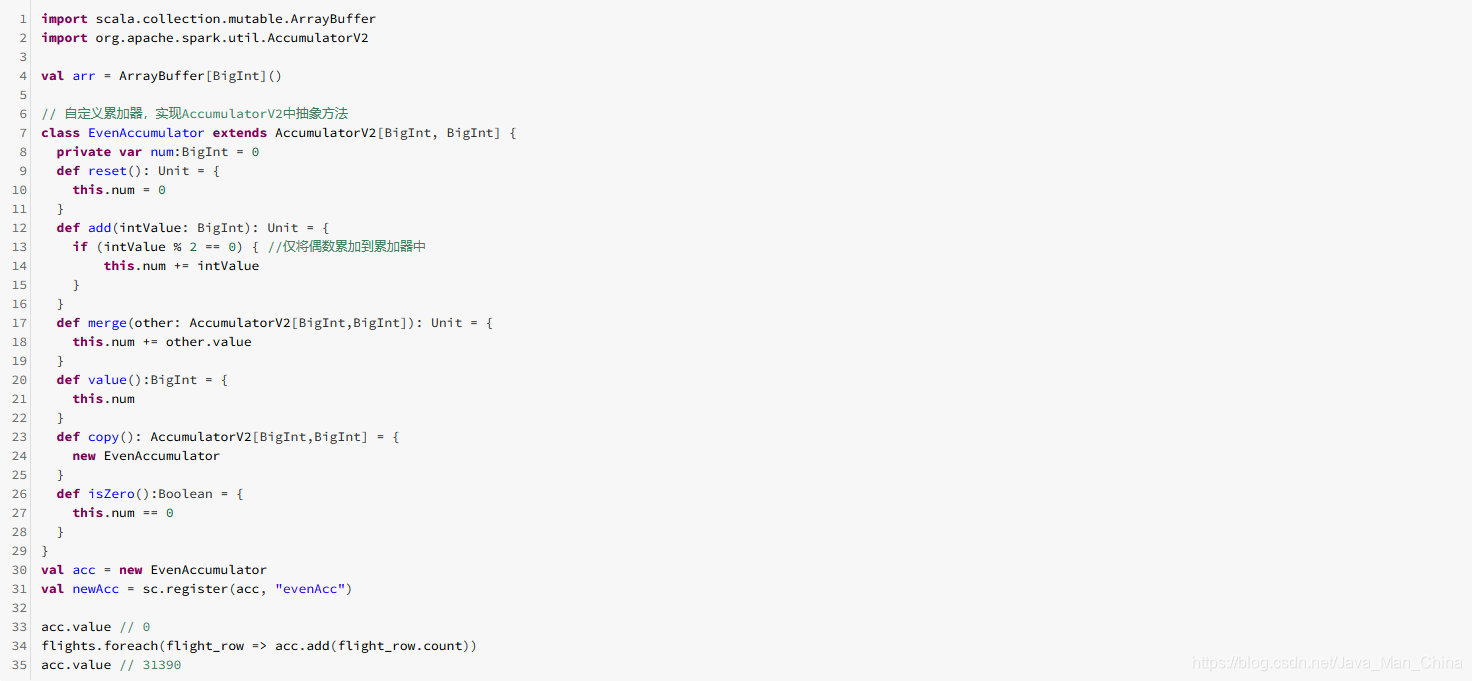
Task: Click the flights.foreach statement
Action: click(259, 646)
